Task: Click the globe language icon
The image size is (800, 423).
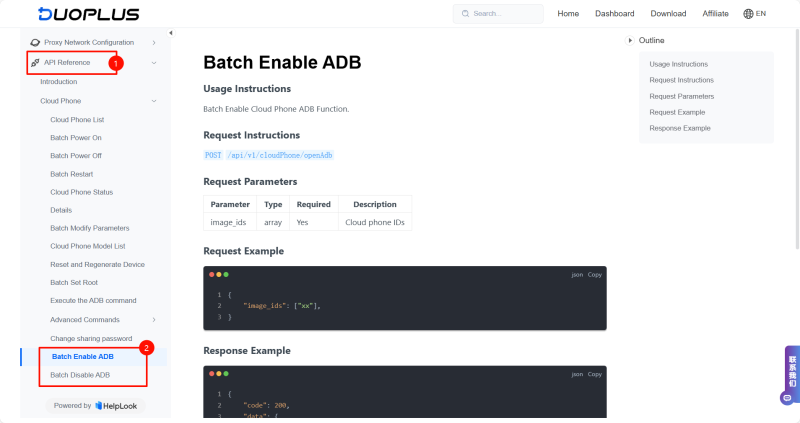Action: coord(749,14)
